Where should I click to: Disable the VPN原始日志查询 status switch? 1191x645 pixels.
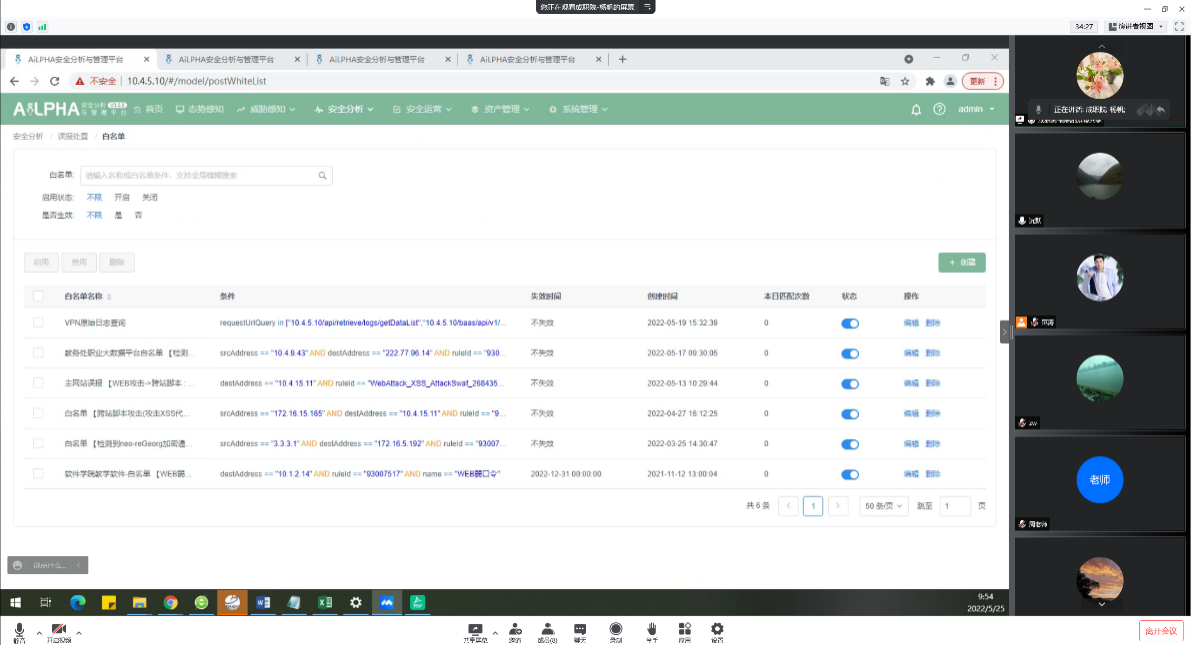click(x=850, y=323)
